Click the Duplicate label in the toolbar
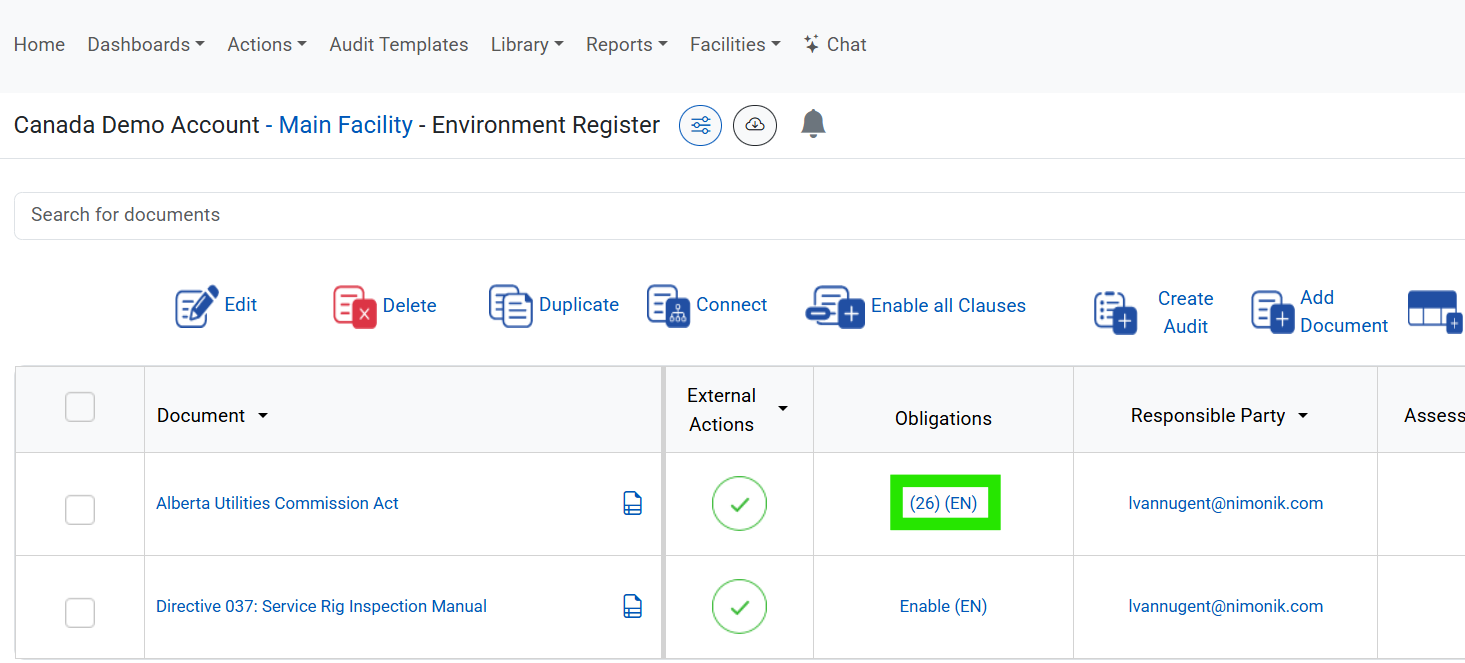Screen dimensions: 1465x663 coord(579,305)
